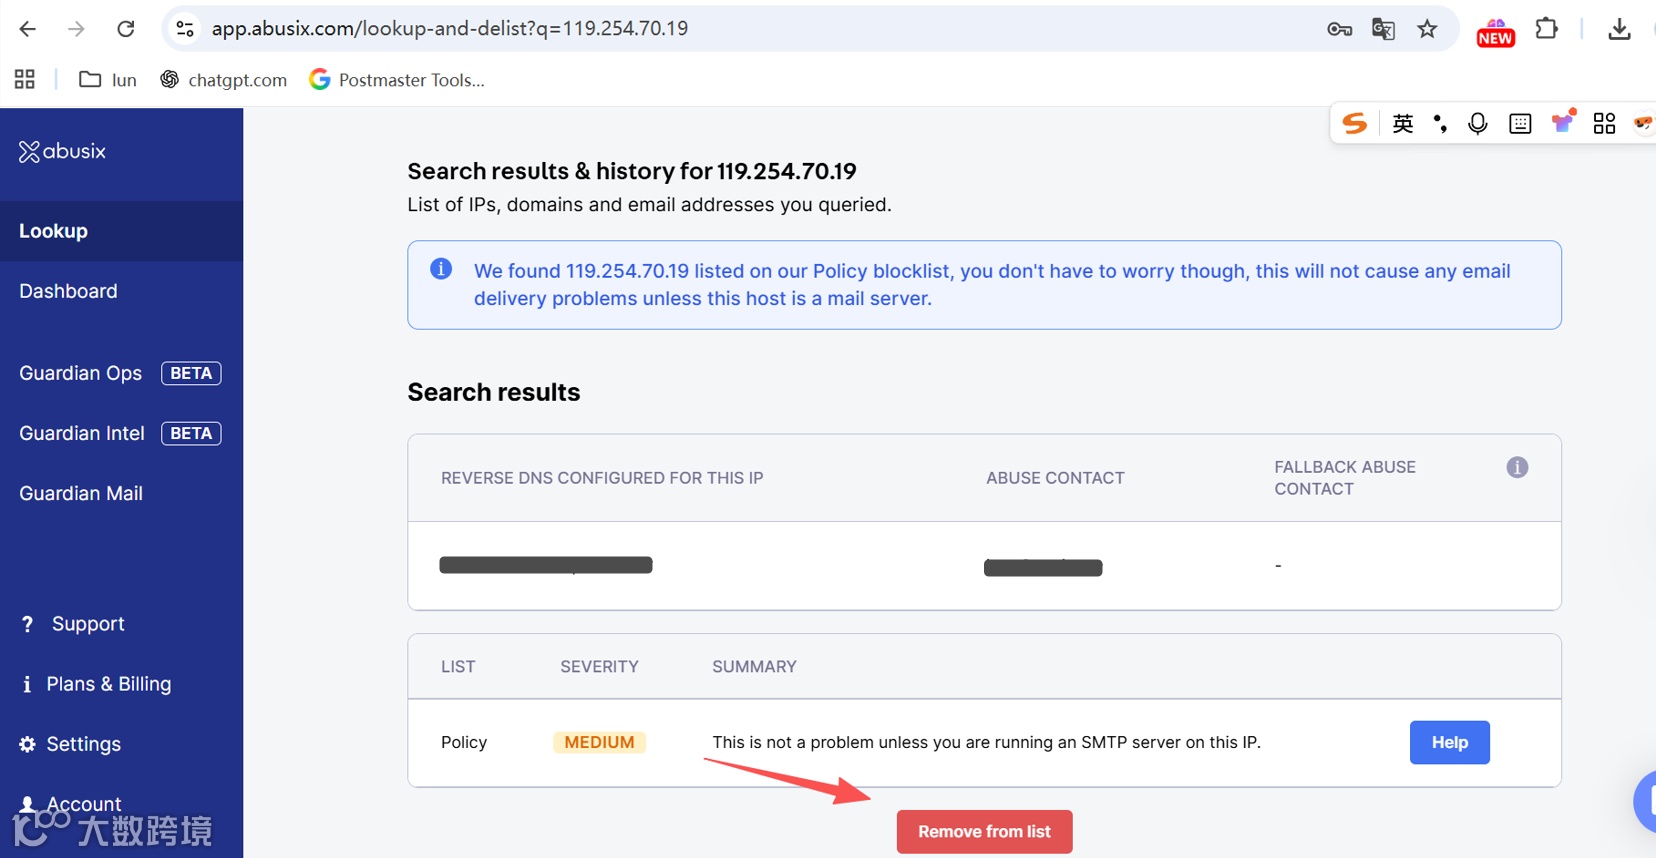This screenshot has width=1656, height=858.
Task: Click the address bar URL field
Action: click(700, 29)
